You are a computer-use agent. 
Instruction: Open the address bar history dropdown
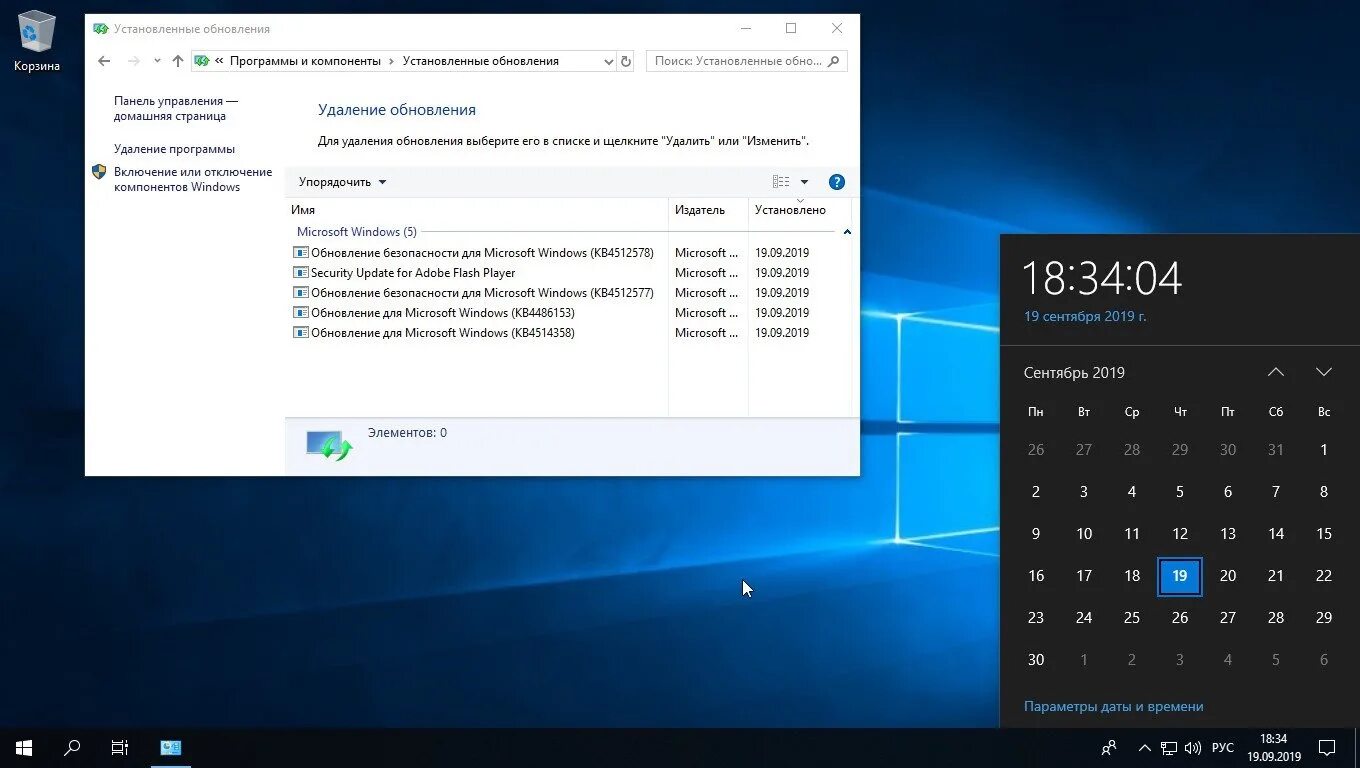(608, 61)
